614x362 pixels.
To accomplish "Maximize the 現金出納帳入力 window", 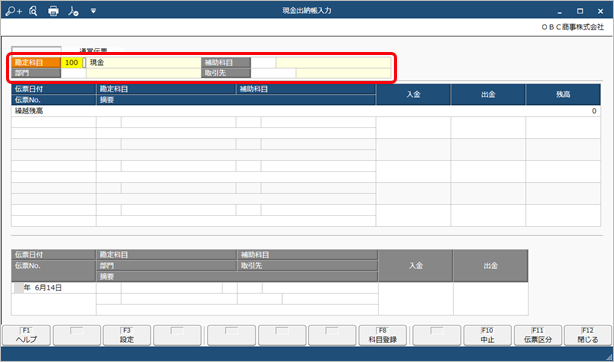I will pyautogui.click(x=580, y=11).
